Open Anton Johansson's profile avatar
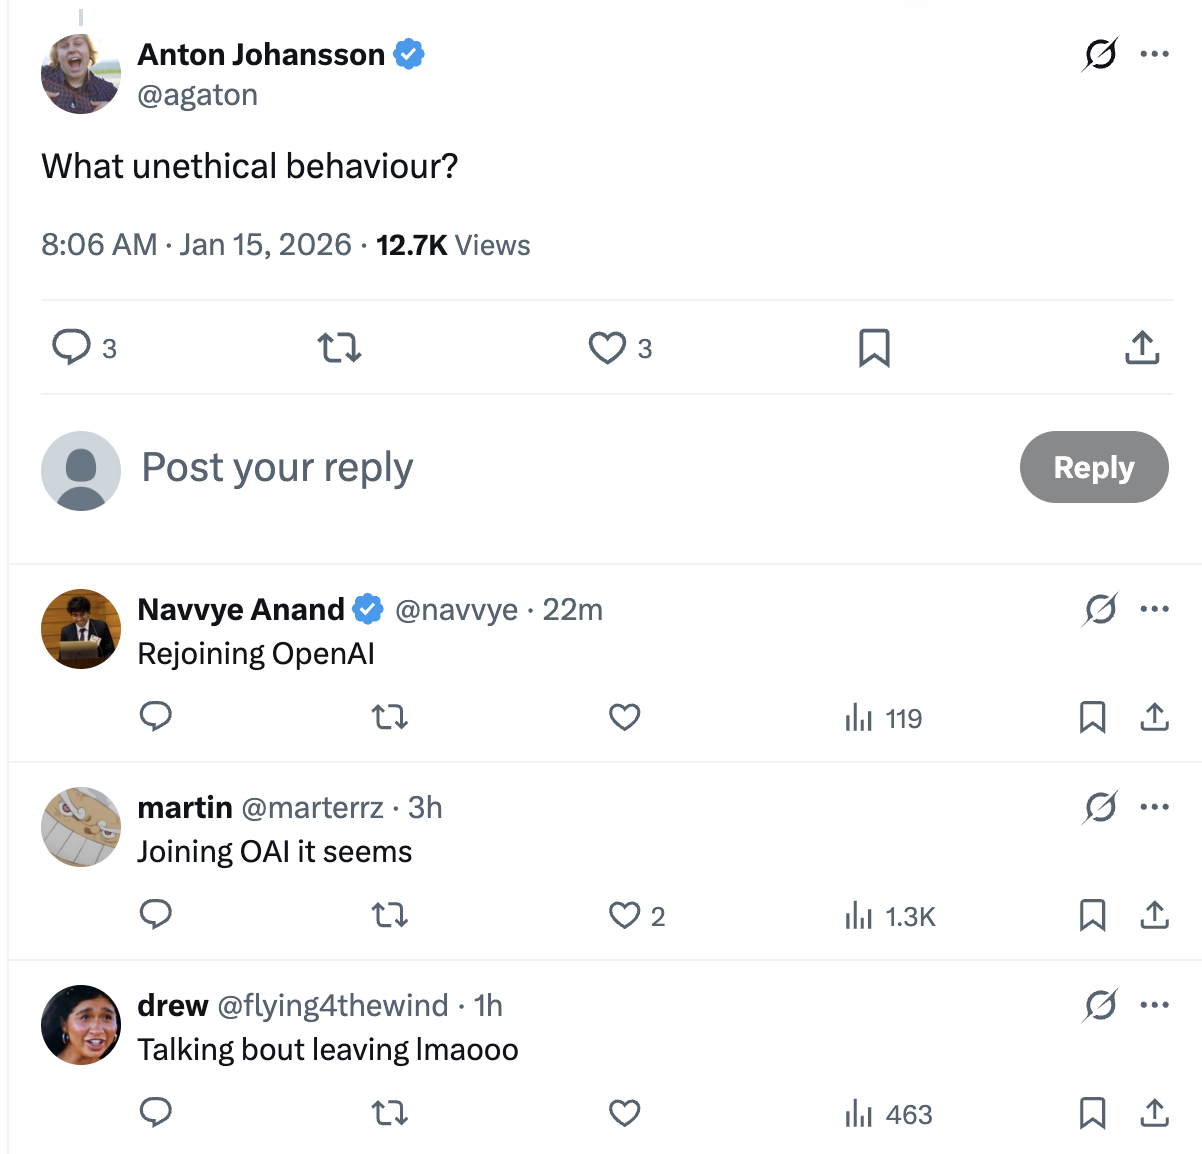The height and width of the screenshot is (1154, 1202). (80, 75)
